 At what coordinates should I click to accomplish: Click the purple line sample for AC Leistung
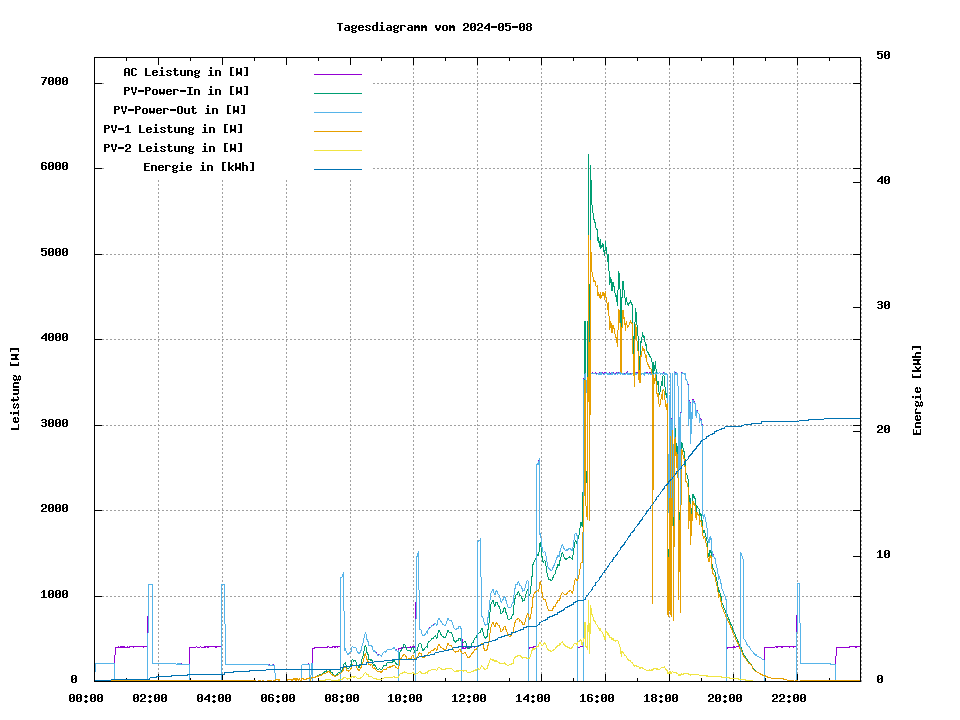(x=337, y=74)
